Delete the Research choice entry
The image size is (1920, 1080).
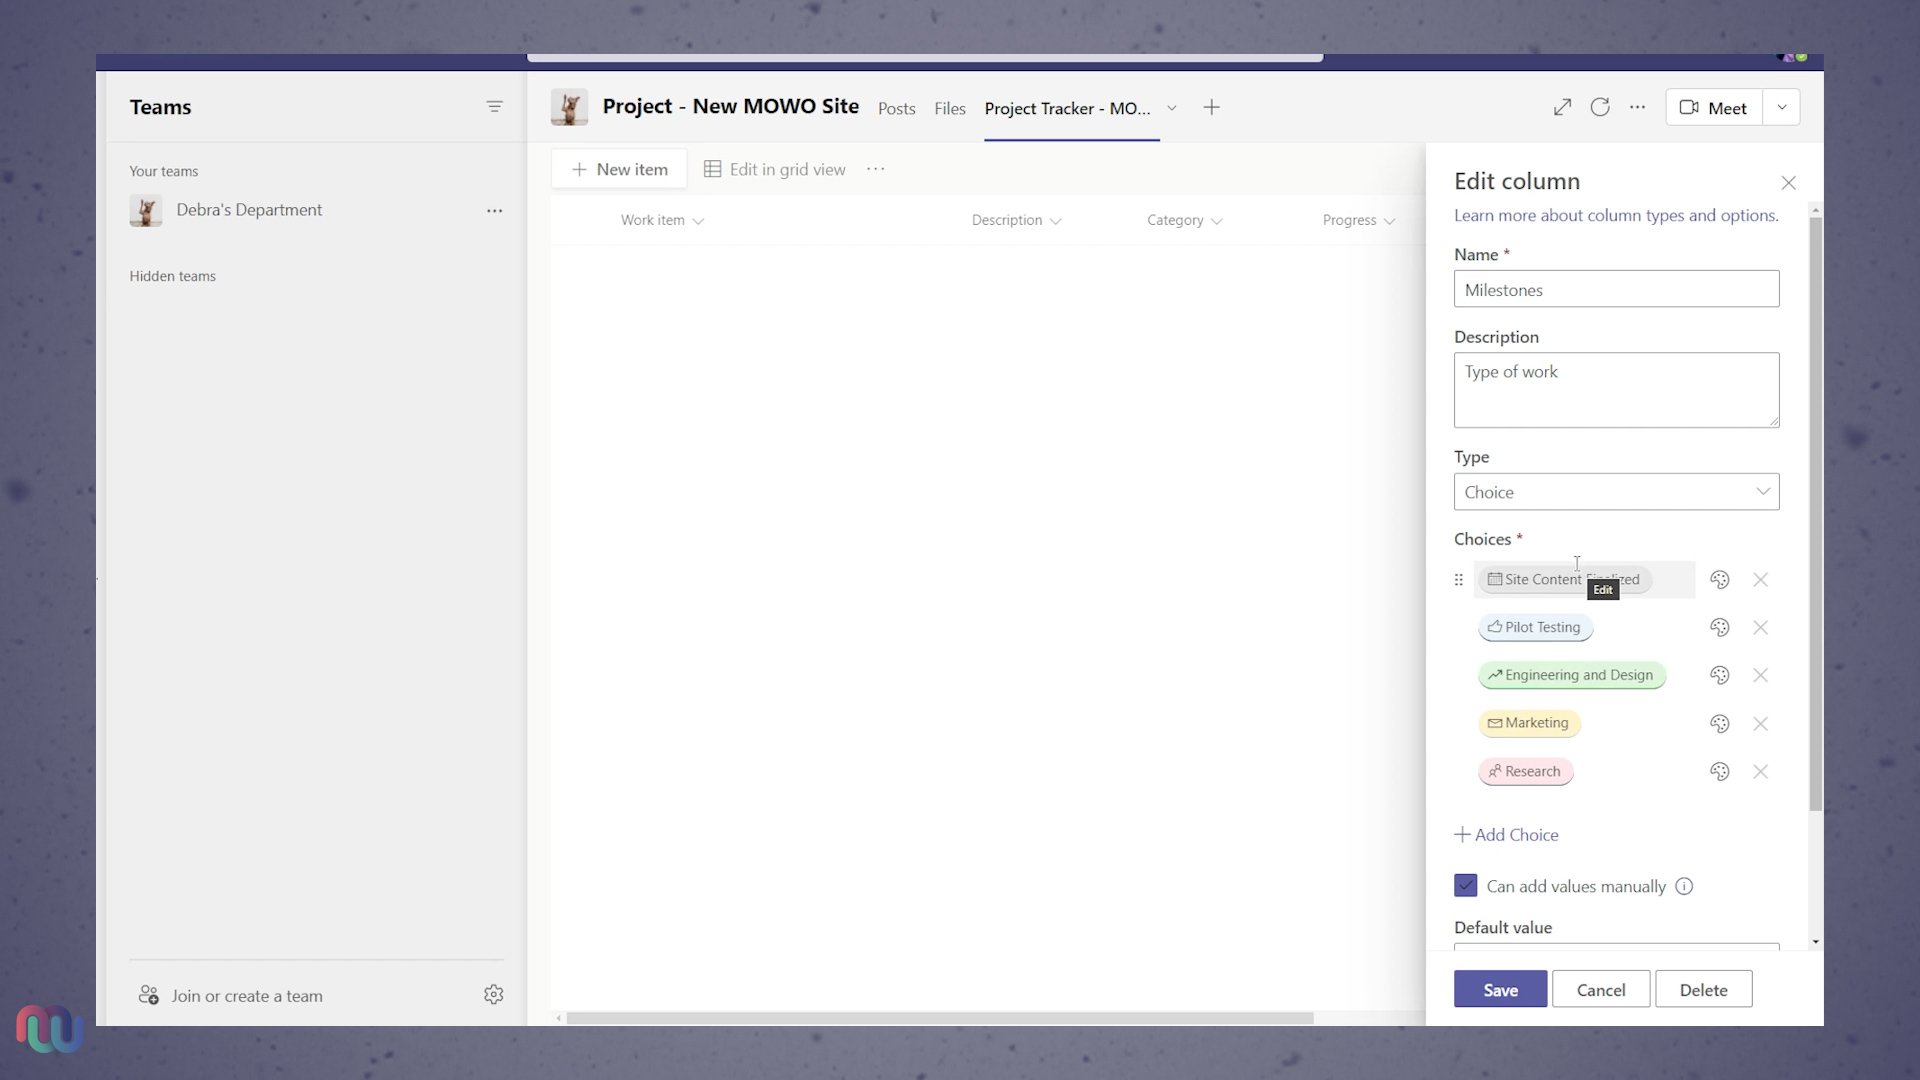pos(1762,771)
